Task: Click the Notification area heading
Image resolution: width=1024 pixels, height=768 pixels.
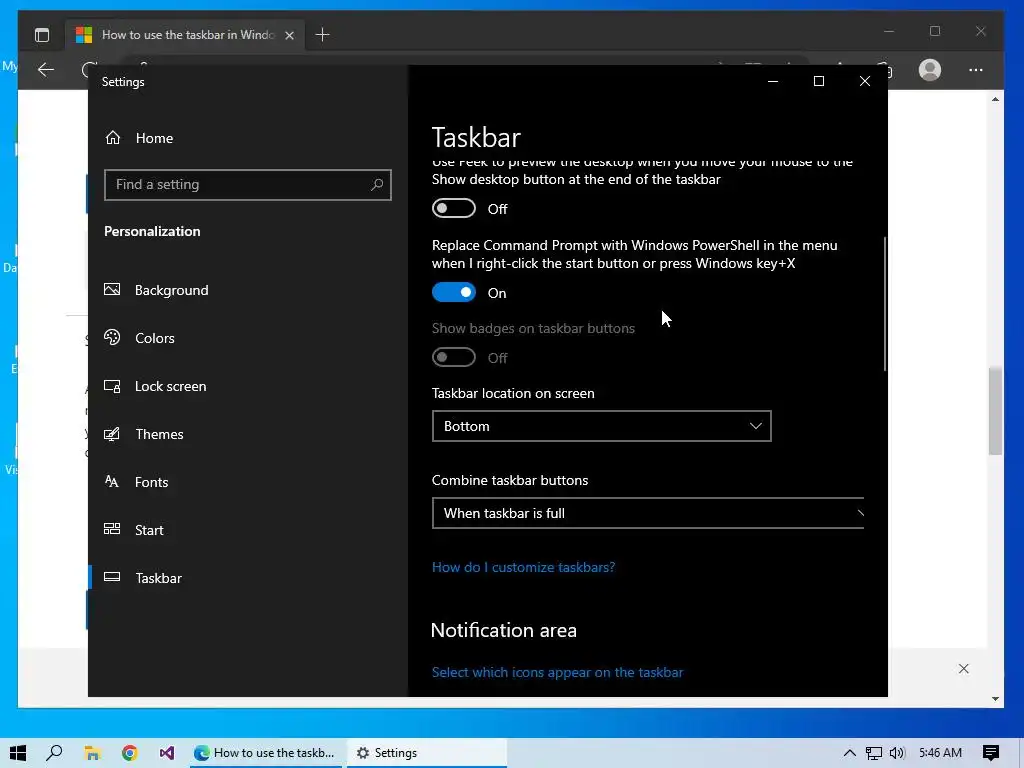Action: tap(504, 630)
